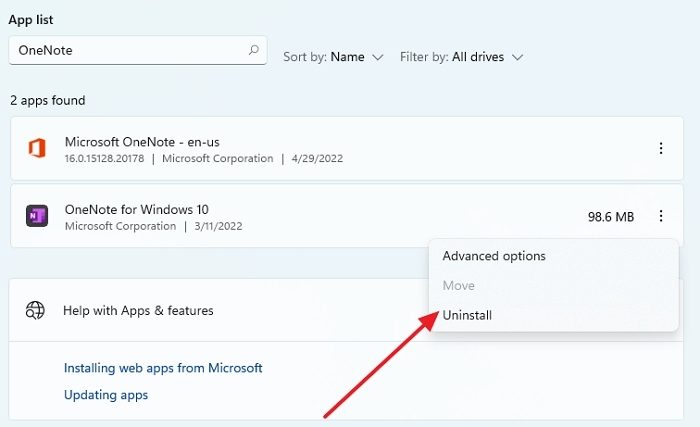
Task: Select the OneNote for Windows 10 app title
Action: (x=136, y=209)
